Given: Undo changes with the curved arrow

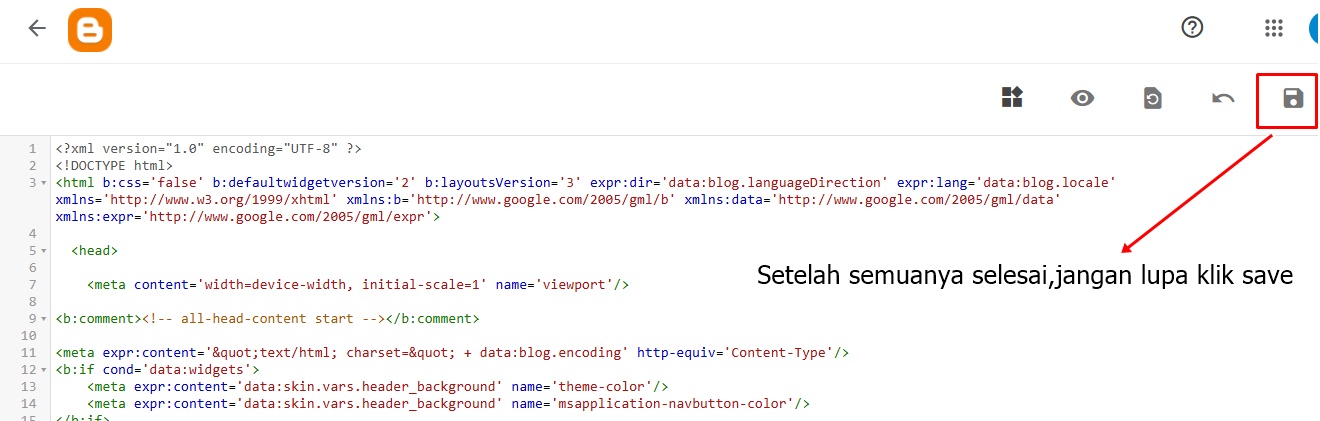Looking at the screenshot, I should pos(1223,98).
